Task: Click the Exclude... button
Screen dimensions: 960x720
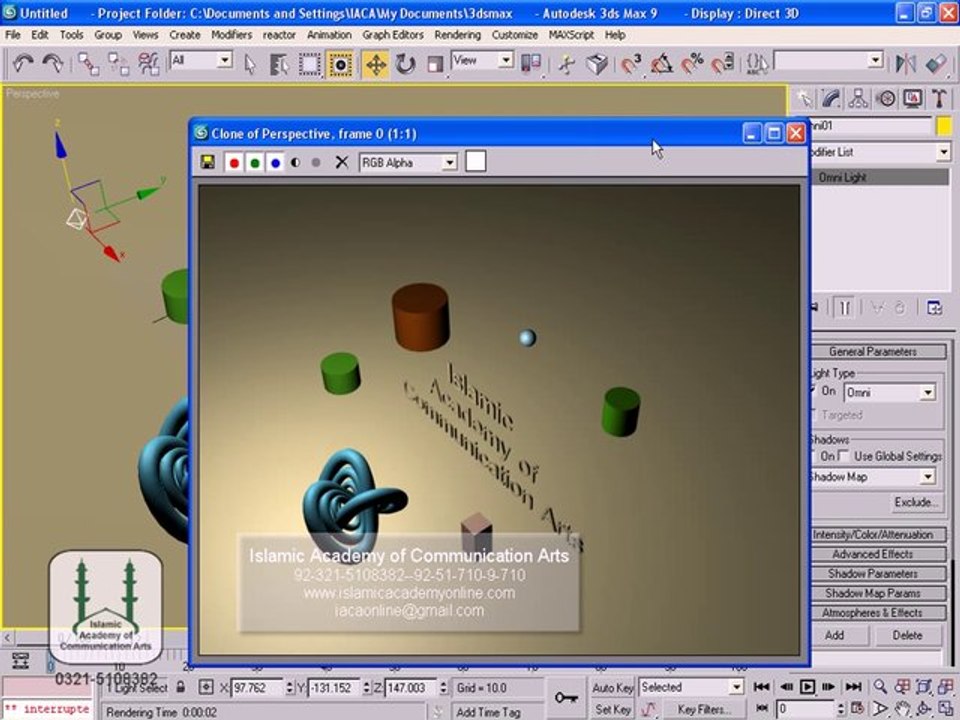Action: 915,502
